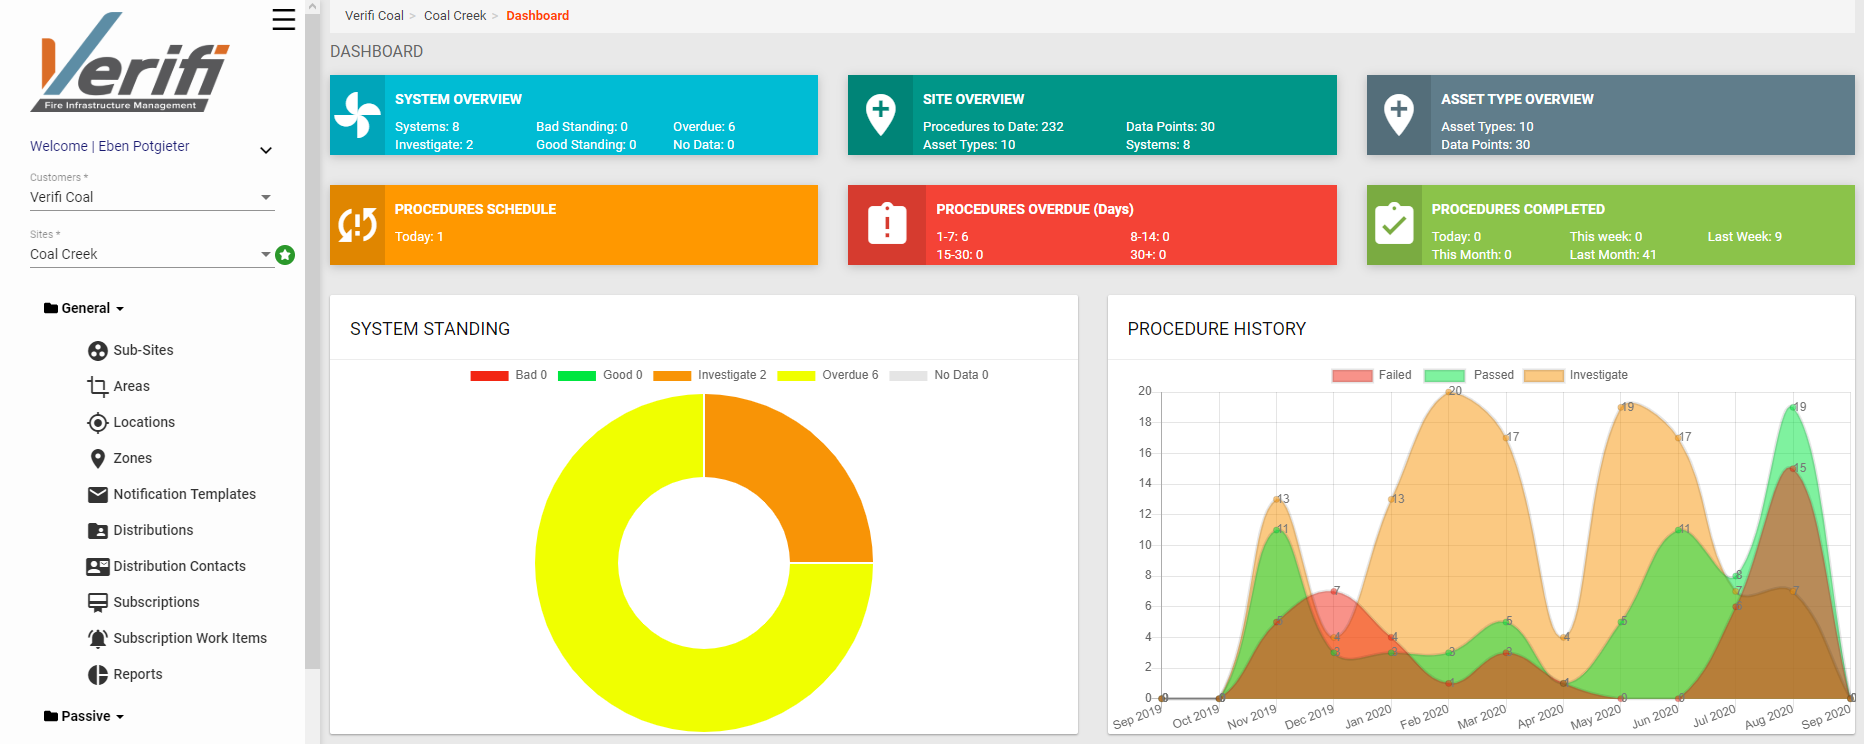Click the System Overview fan icon

pos(357,115)
